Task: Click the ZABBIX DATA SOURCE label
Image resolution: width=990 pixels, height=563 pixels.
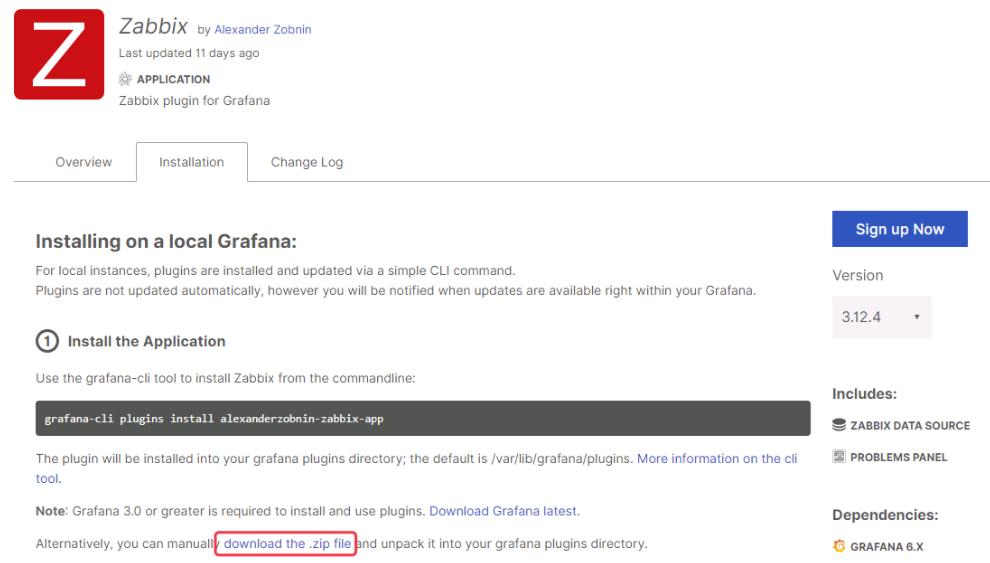Action: point(910,425)
